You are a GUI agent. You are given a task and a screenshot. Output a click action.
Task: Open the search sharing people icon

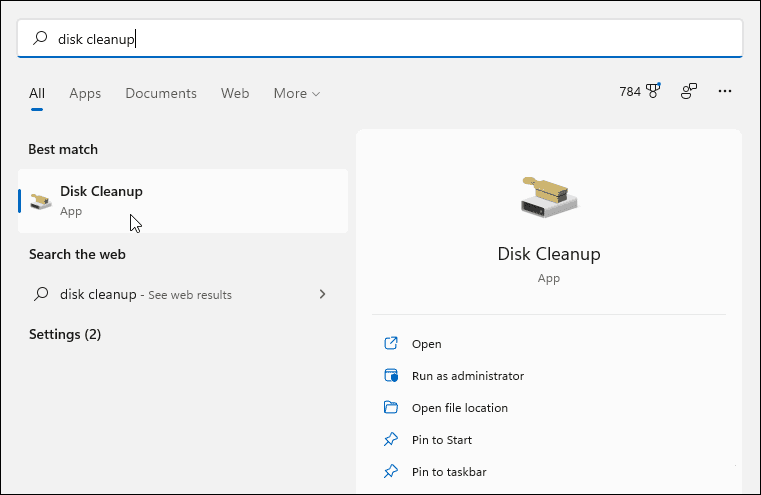689,92
